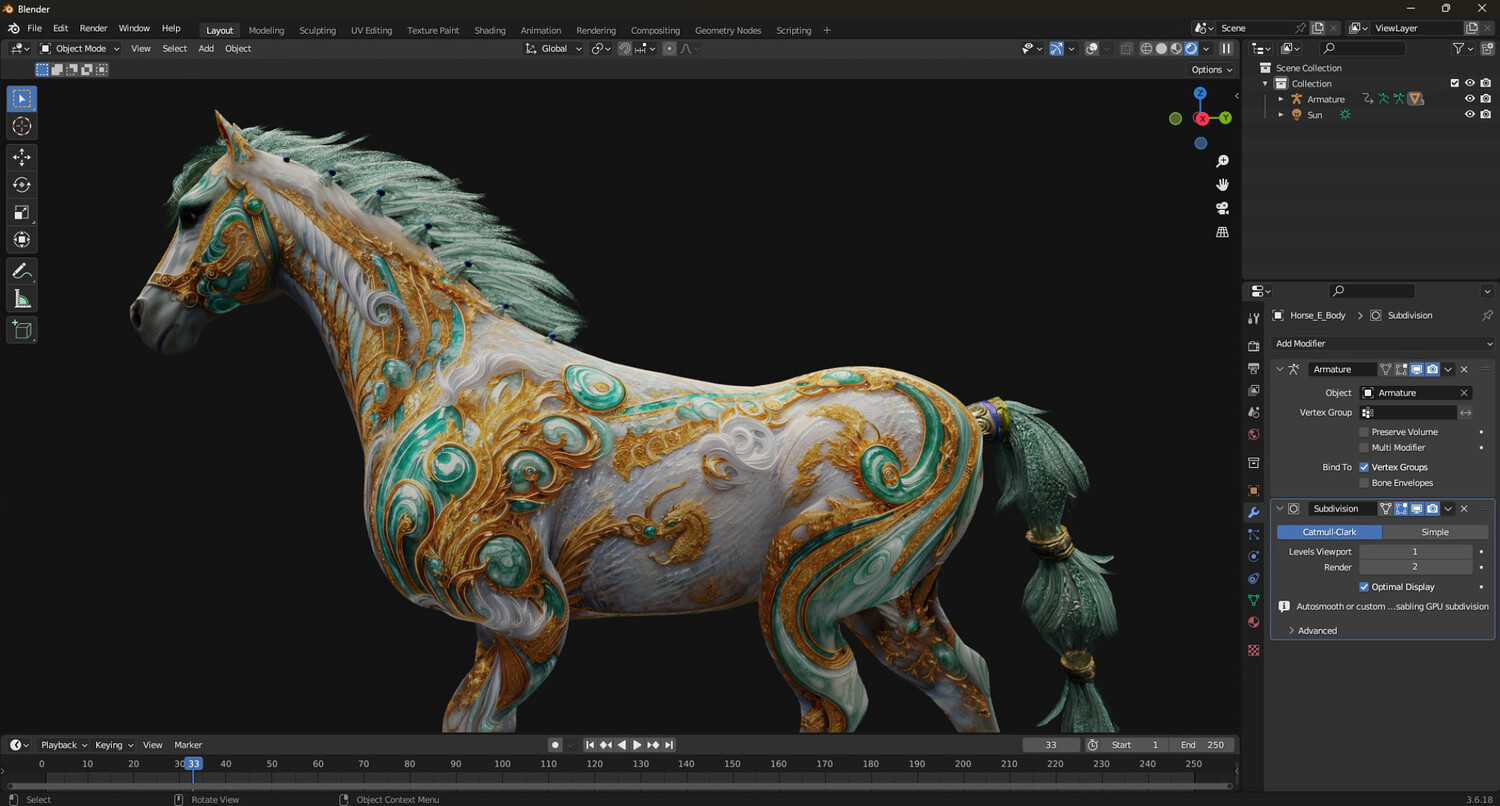
Task: Open the Keying popover in the timeline
Action: (114, 745)
